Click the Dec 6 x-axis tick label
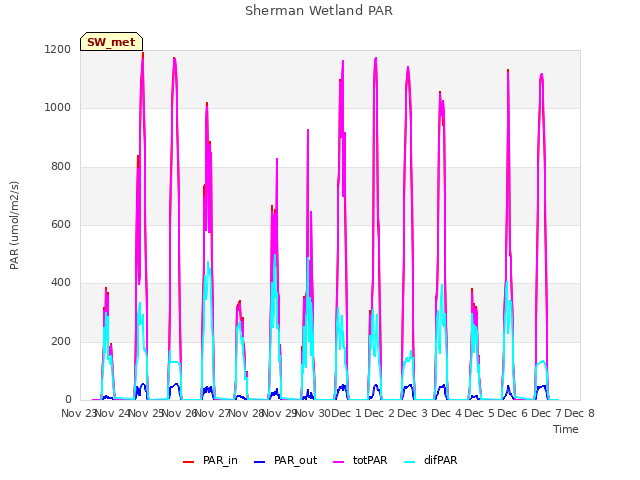Image resolution: width=640 pixels, height=480 pixels. [512, 413]
